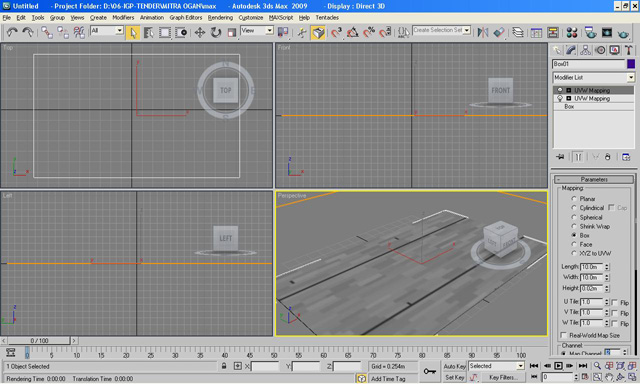This screenshot has width=640, height=384.
Task: Switch to the Display panel tab
Action: pyautogui.click(x=614, y=50)
